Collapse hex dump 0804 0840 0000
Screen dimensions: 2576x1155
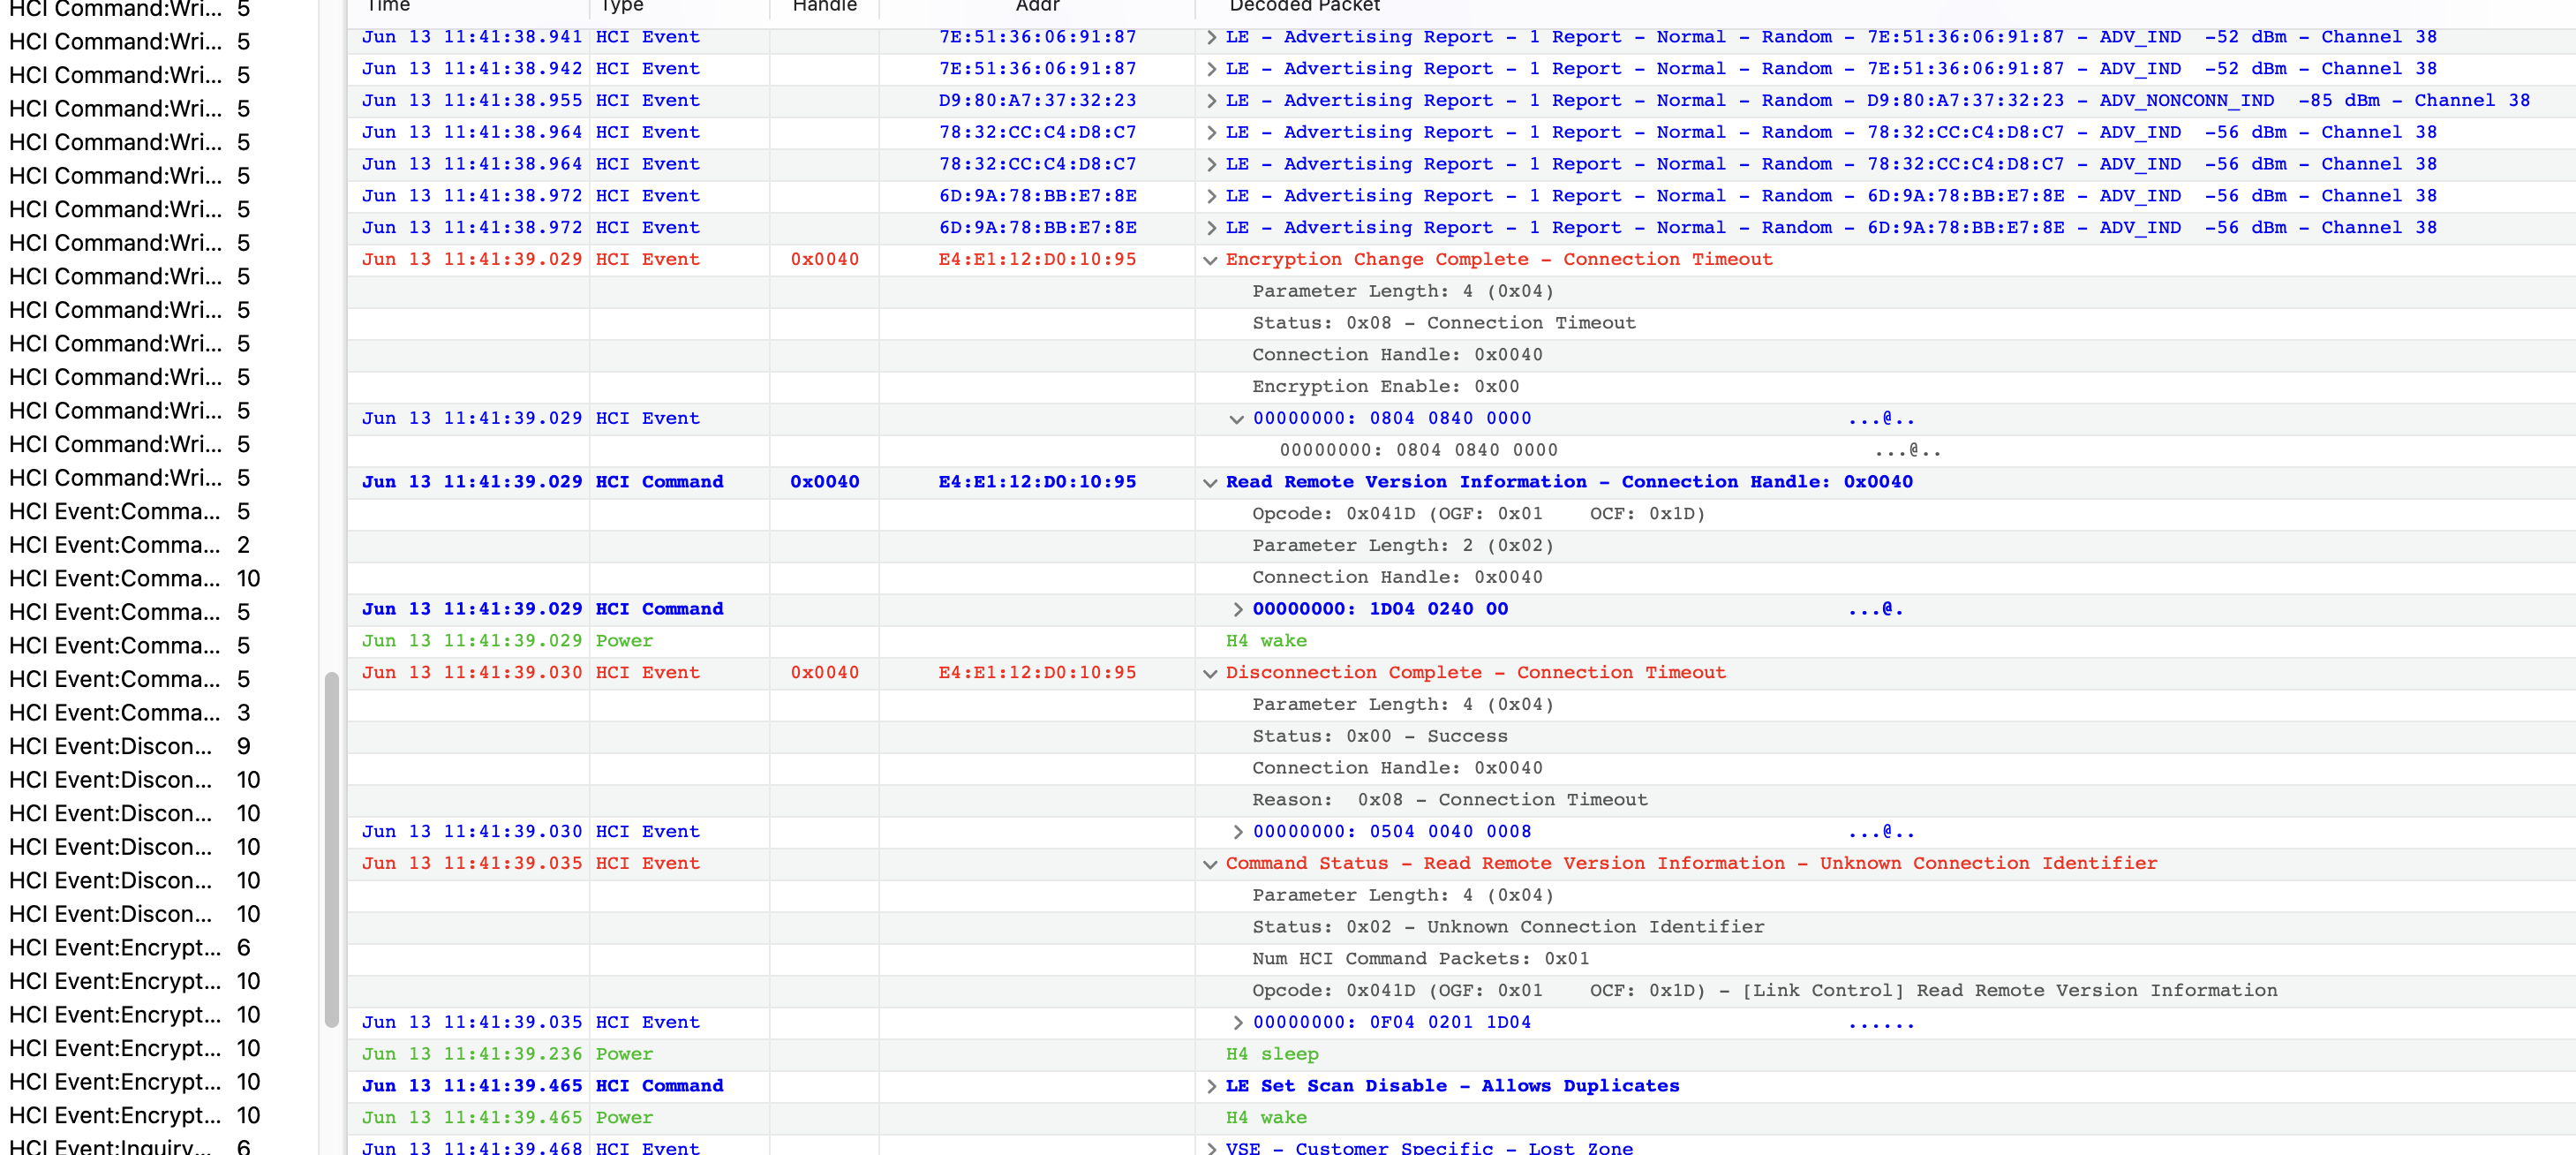[x=1237, y=419]
